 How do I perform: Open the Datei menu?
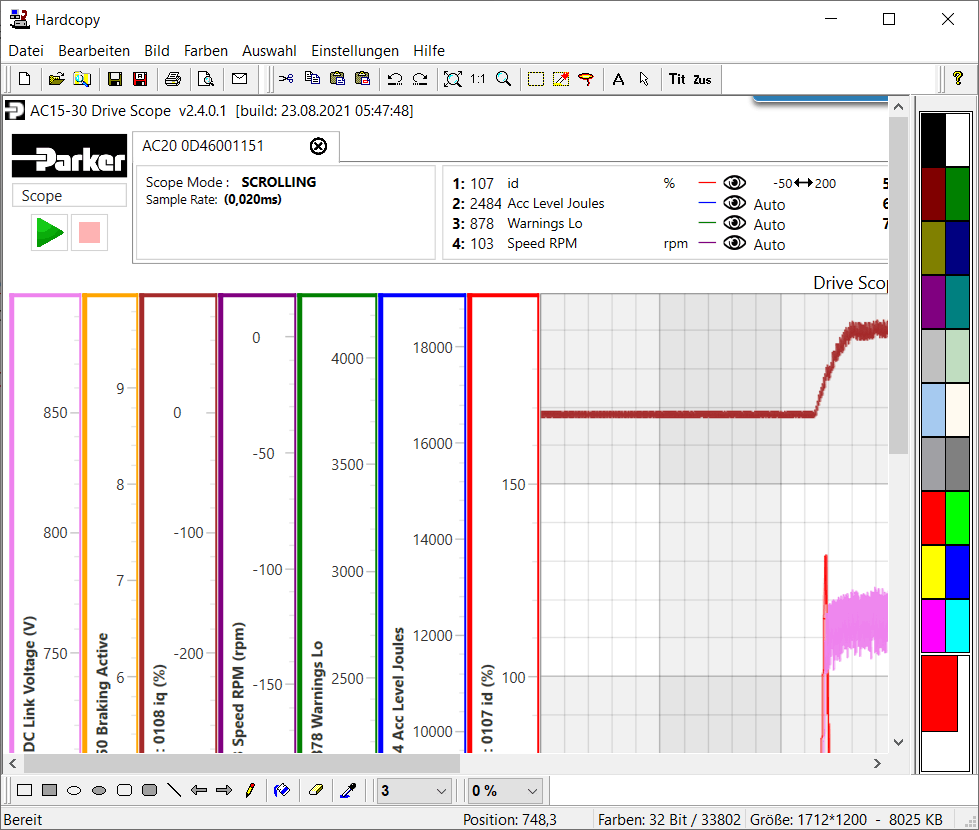(x=26, y=51)
